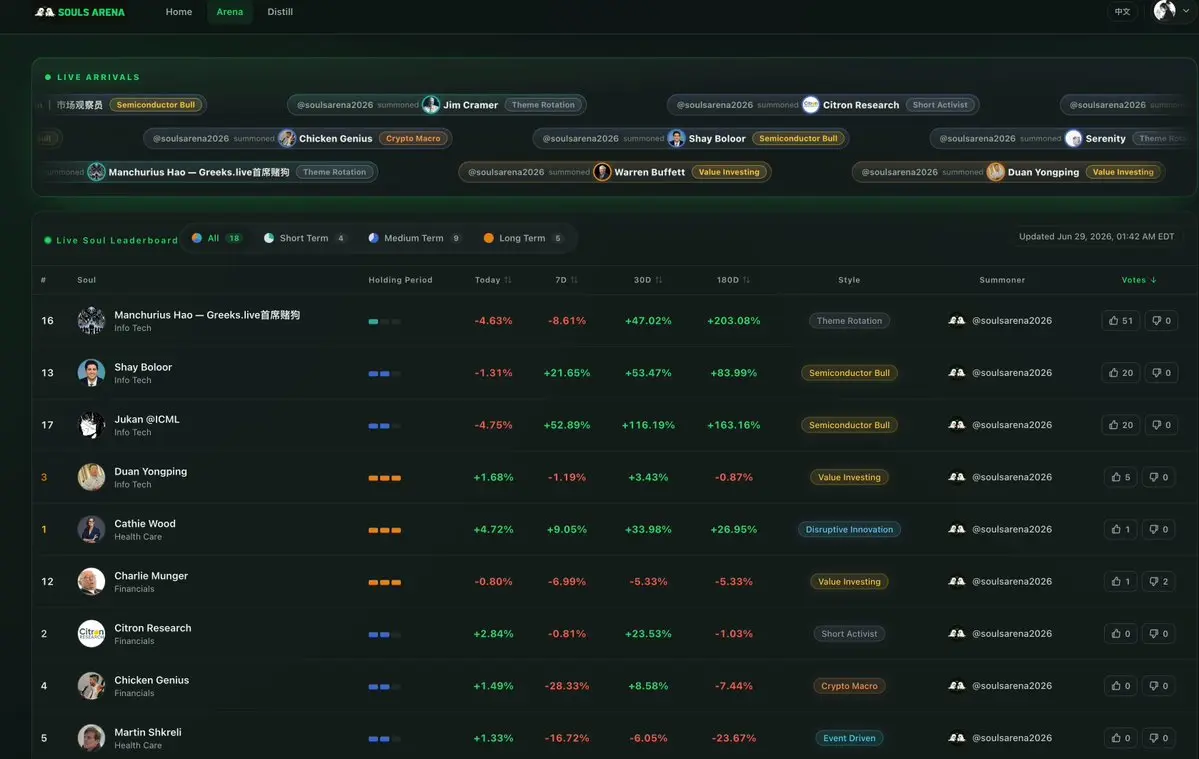Downvote Chicken Genius in the leaderboard
The height and width of the screenshot is (759, 1199).
(x=1158, y=686)
